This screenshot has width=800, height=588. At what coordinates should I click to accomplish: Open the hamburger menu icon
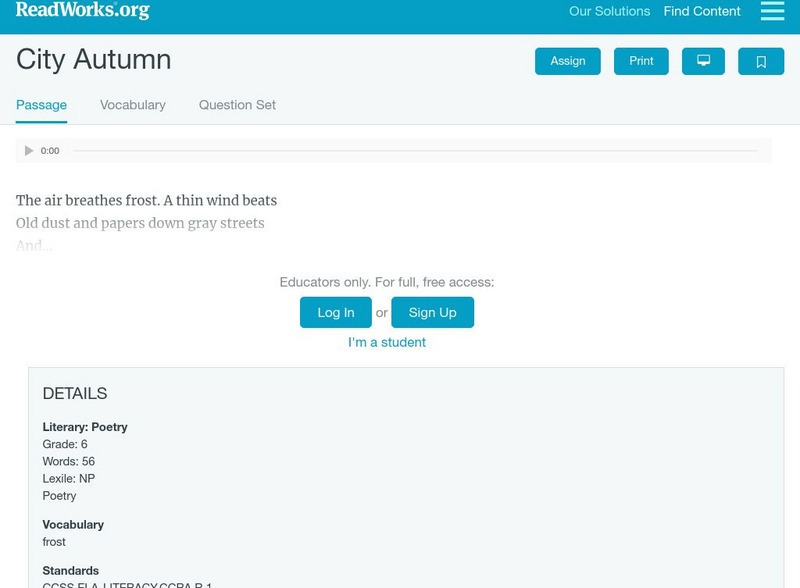pos(772,11)
